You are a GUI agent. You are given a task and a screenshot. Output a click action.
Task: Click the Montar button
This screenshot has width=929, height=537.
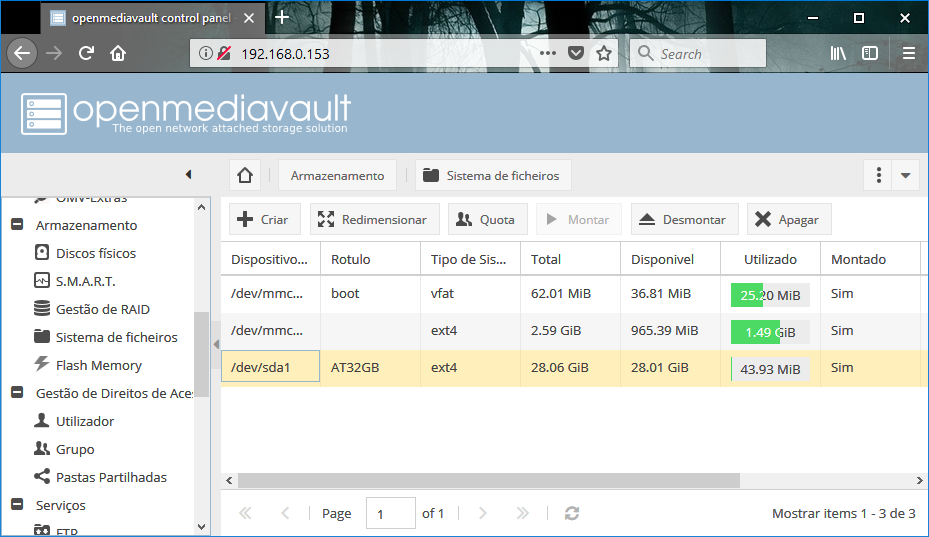point(579,219)
